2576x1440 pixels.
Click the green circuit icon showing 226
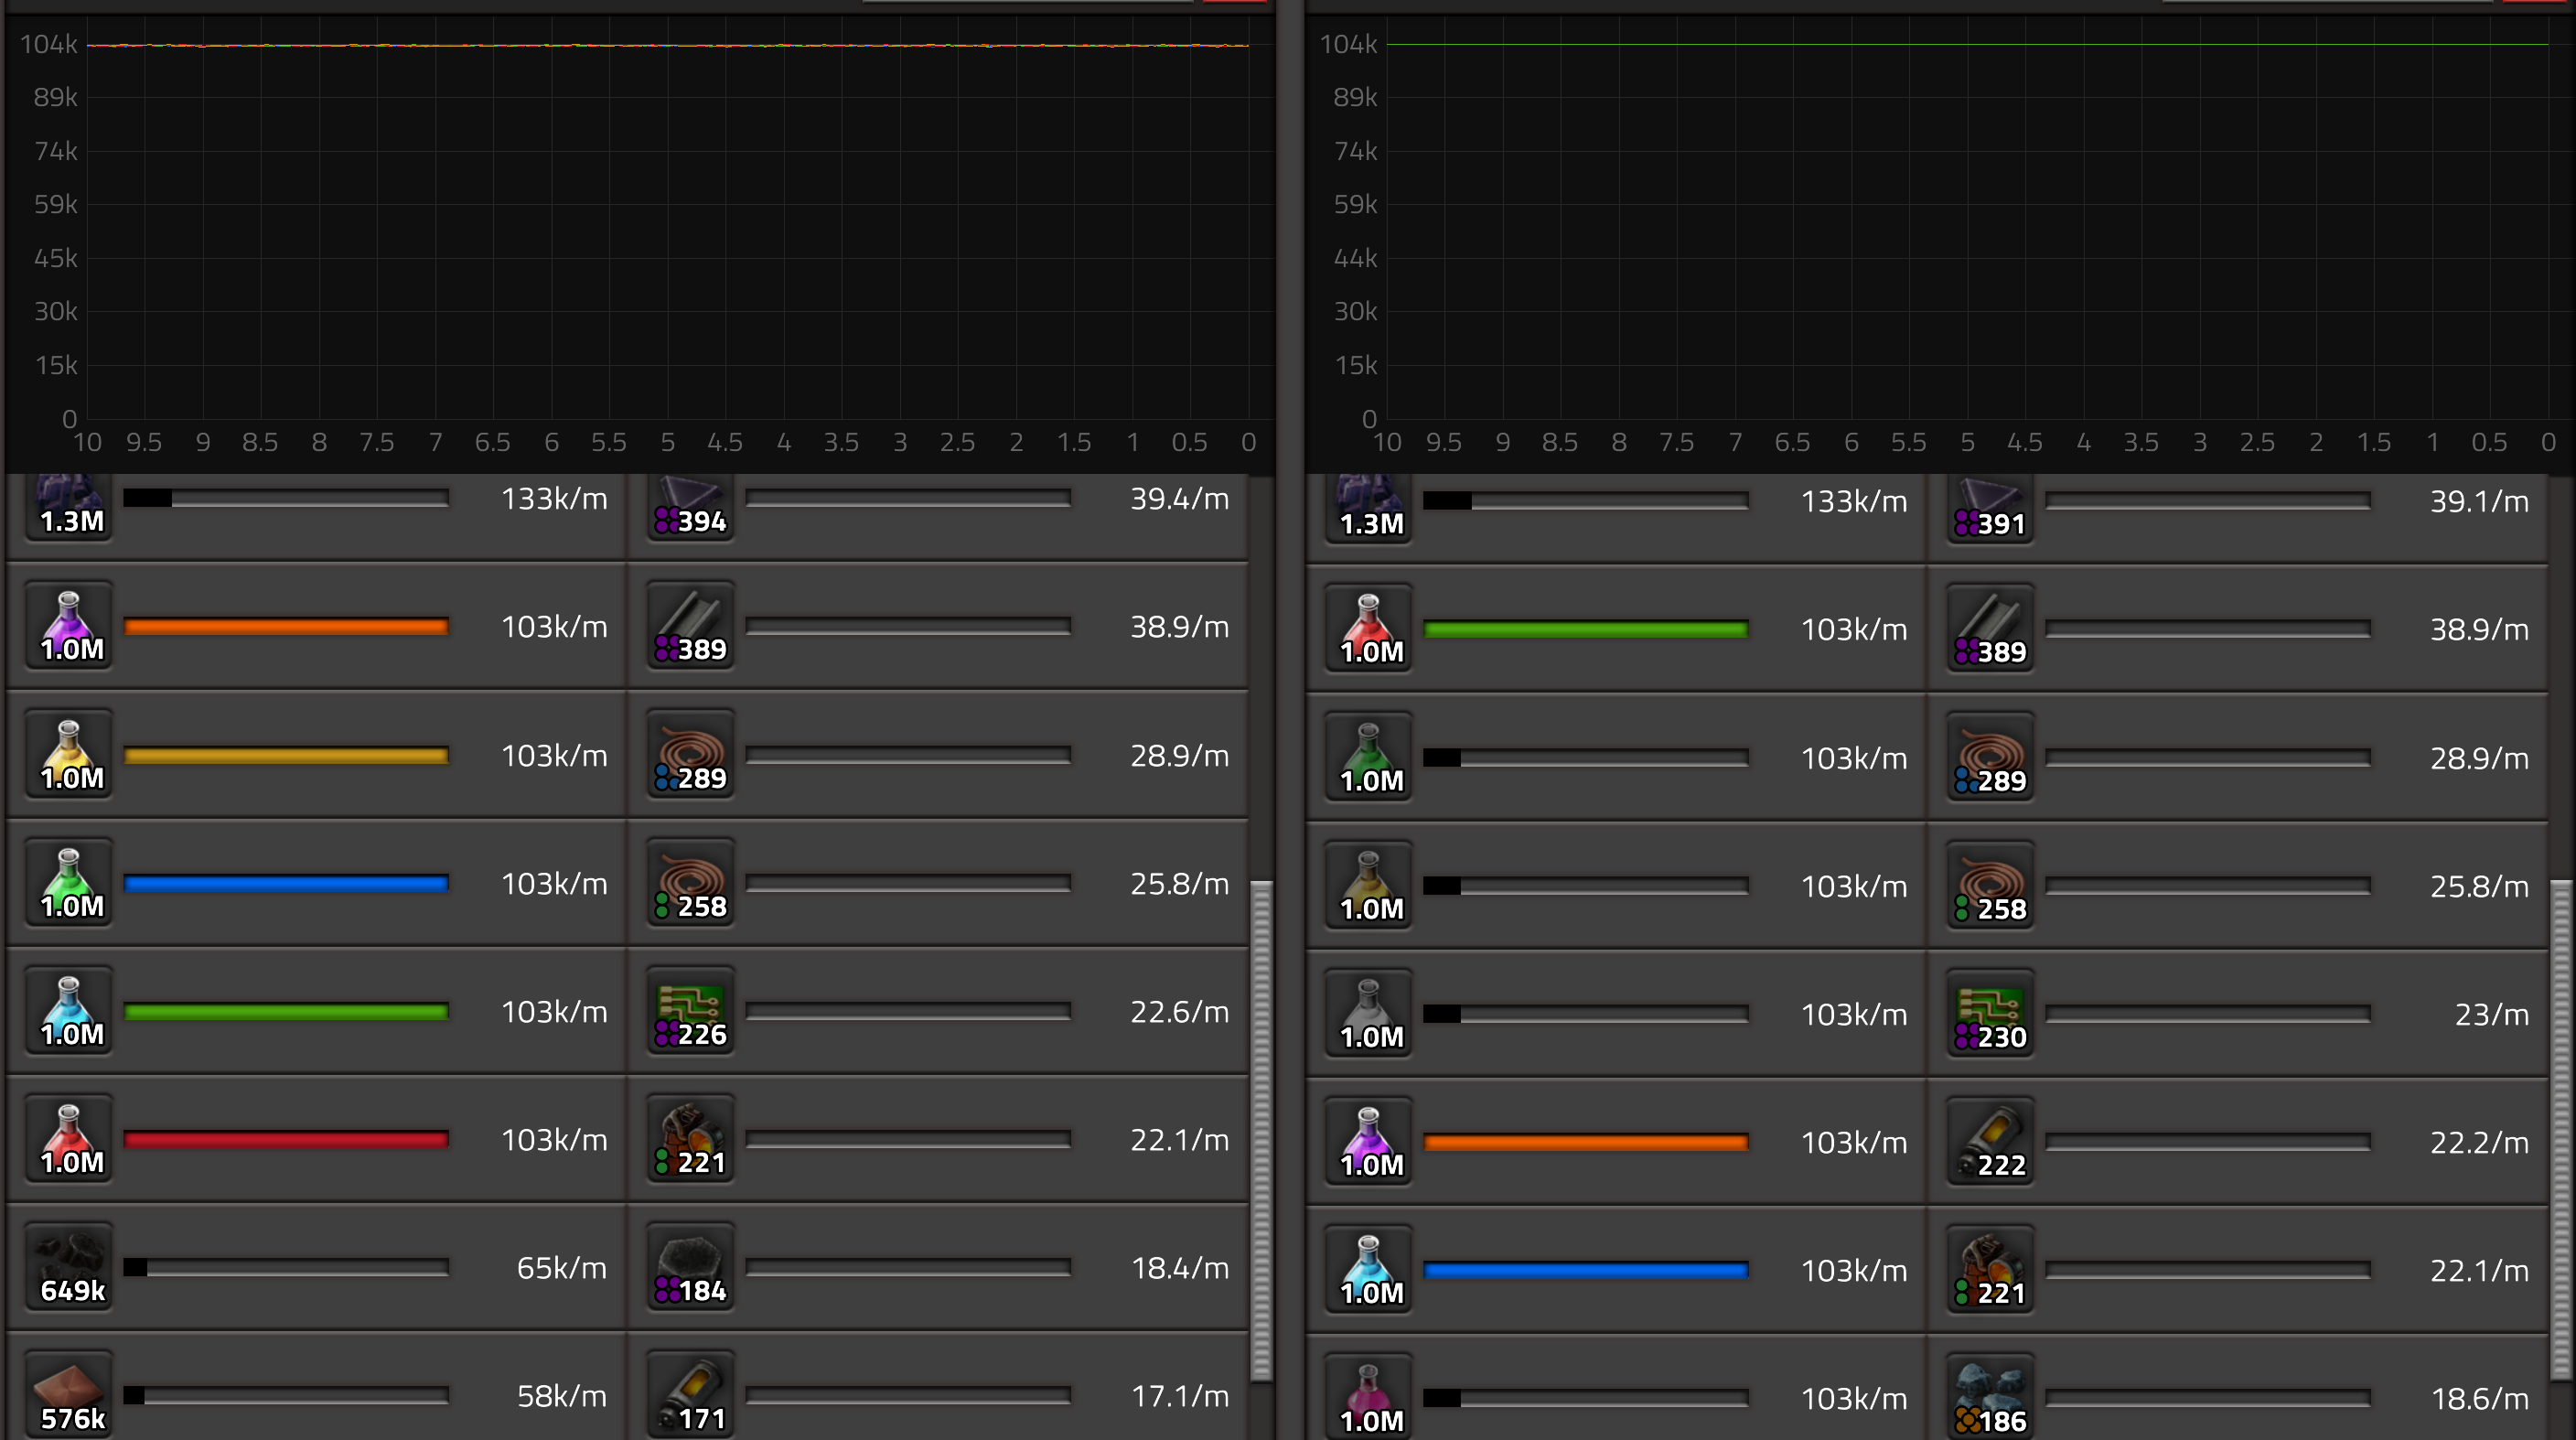691,1010
